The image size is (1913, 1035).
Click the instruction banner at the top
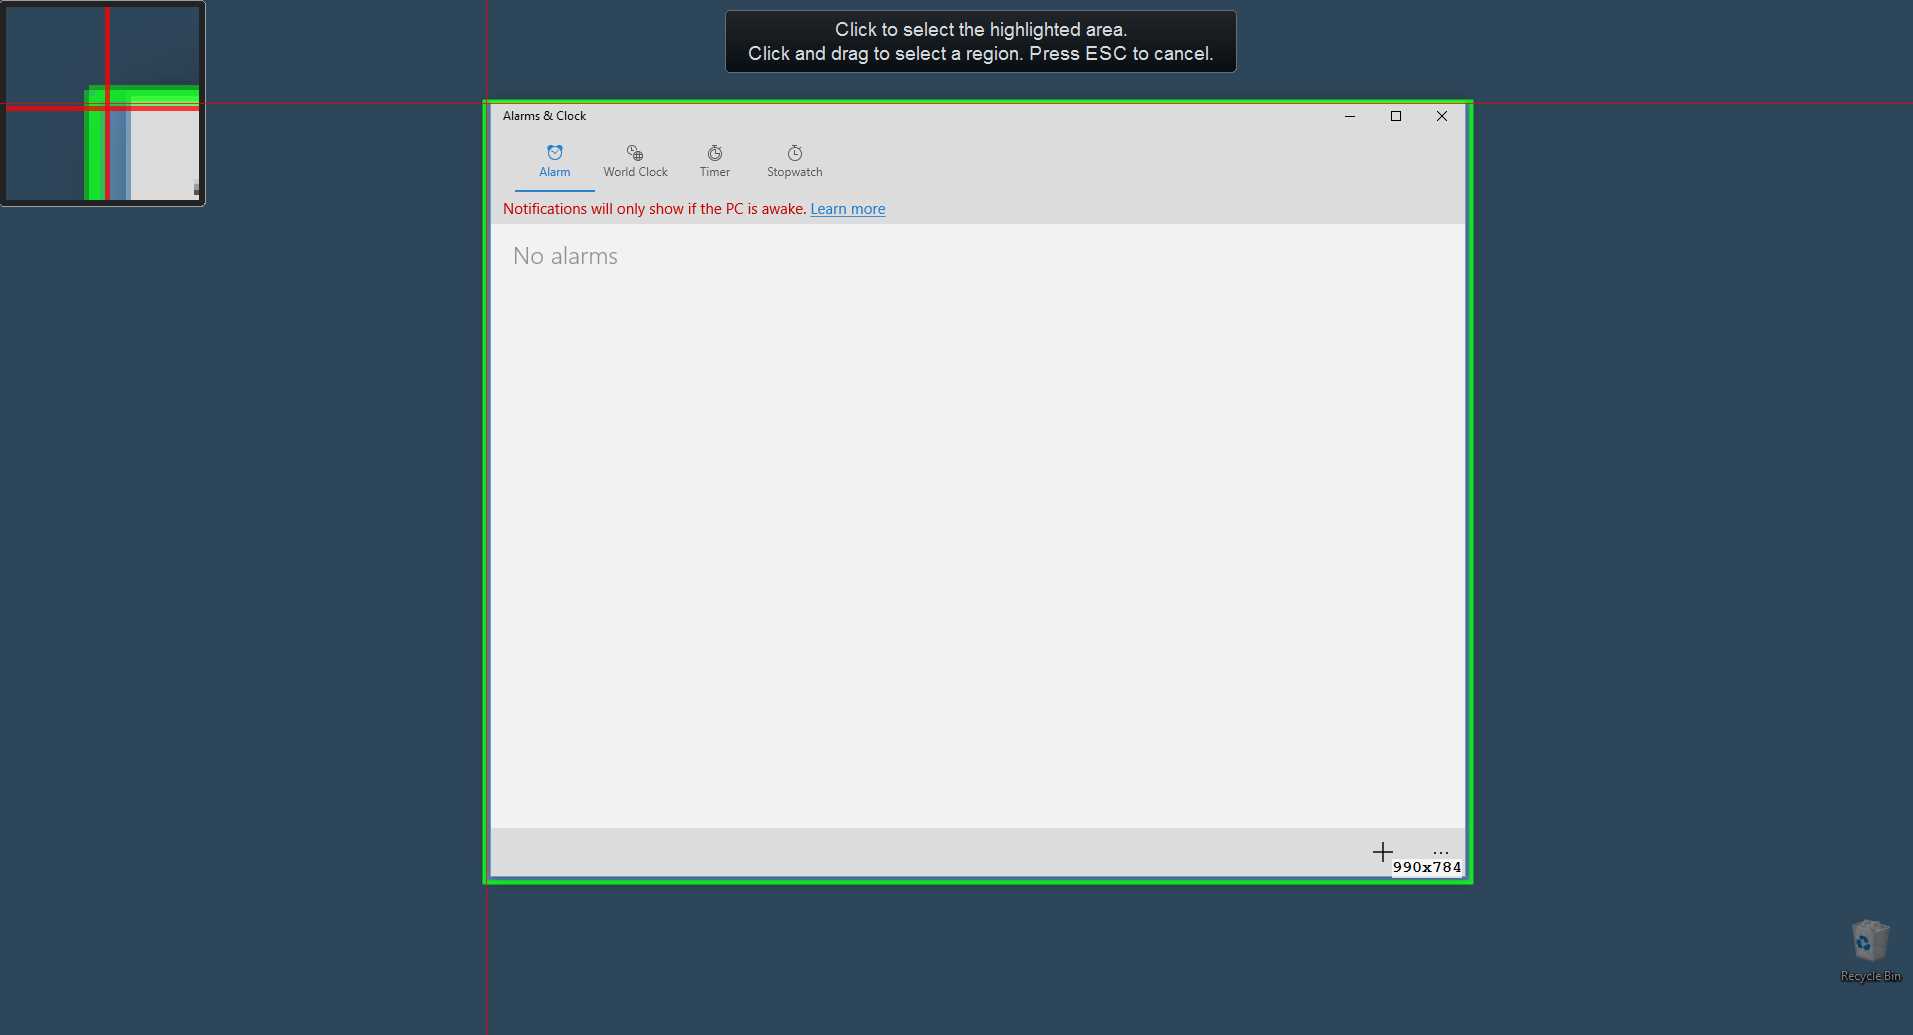point(979,41)
